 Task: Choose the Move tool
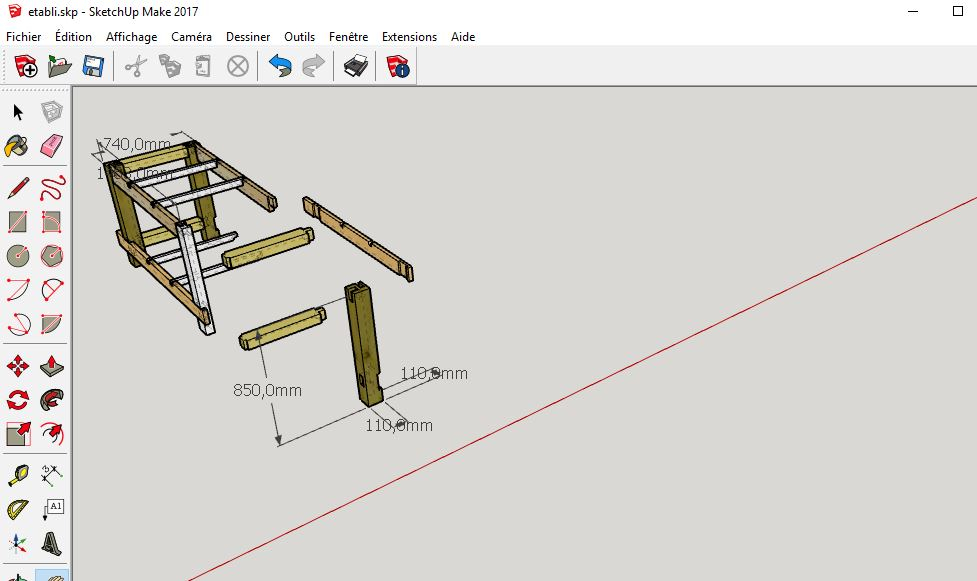click(x=18, y=366)
